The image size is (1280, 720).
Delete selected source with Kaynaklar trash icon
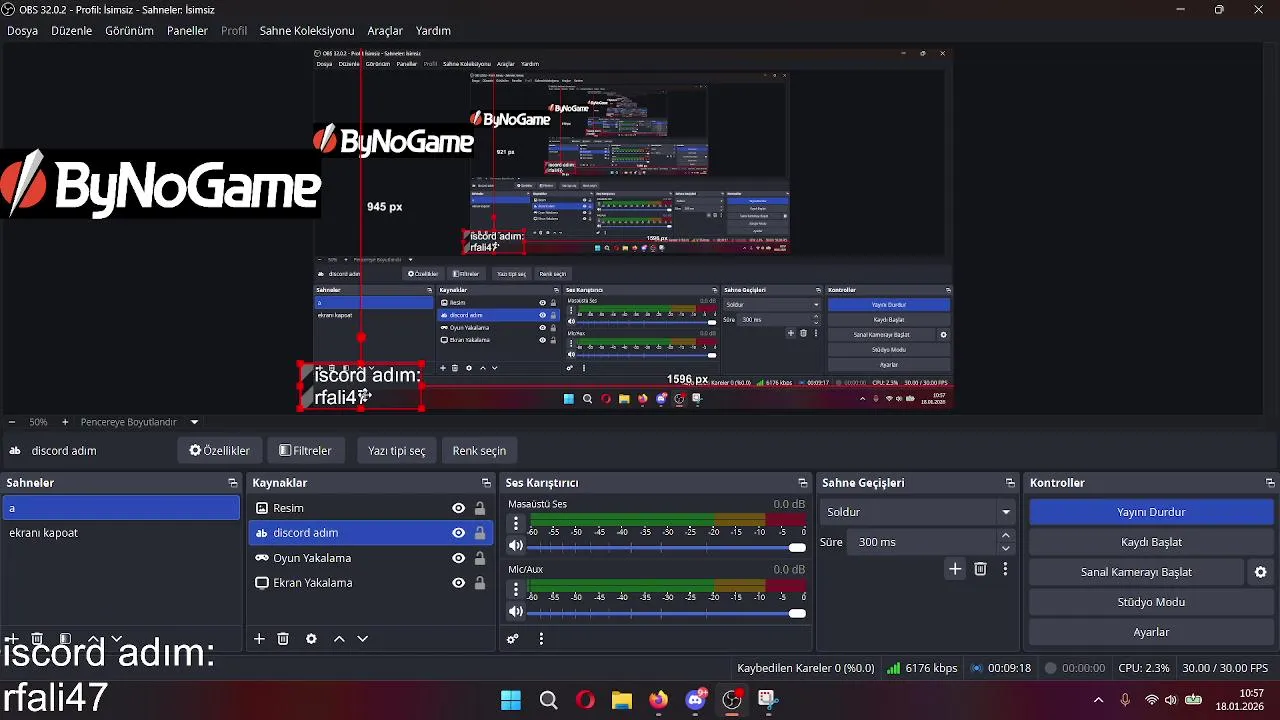(283, 639)
